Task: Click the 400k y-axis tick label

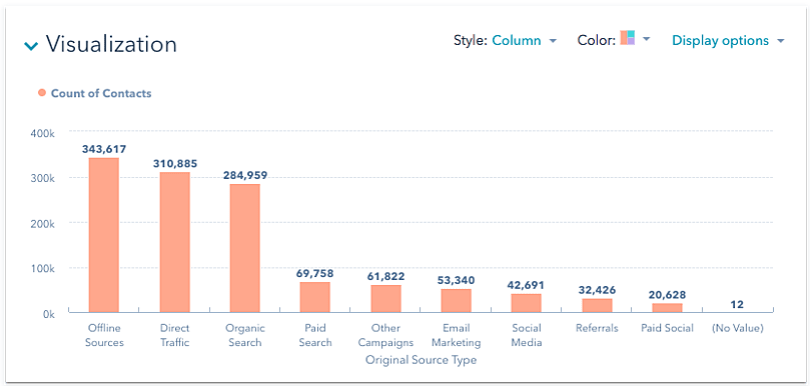Action: click(x=42, y=133)
